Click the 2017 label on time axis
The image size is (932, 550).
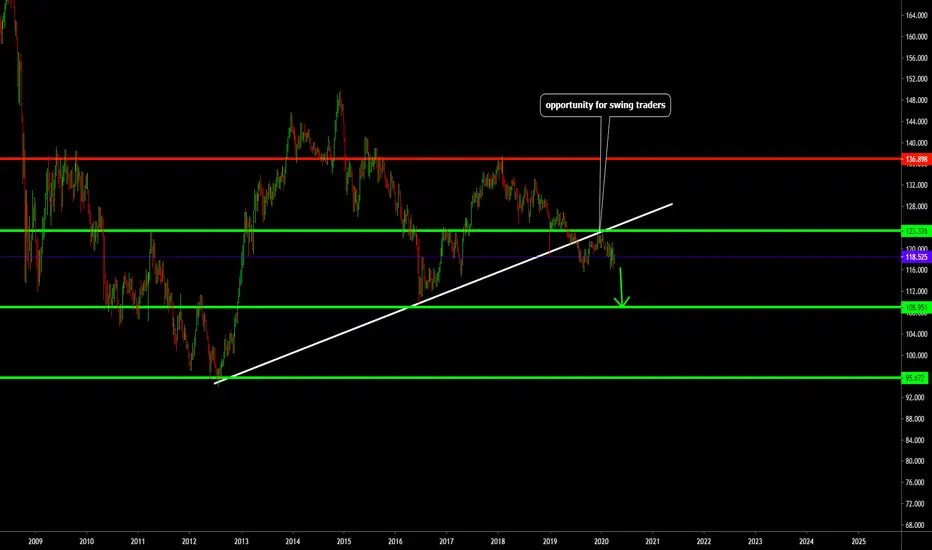click(x=446, y=541)
